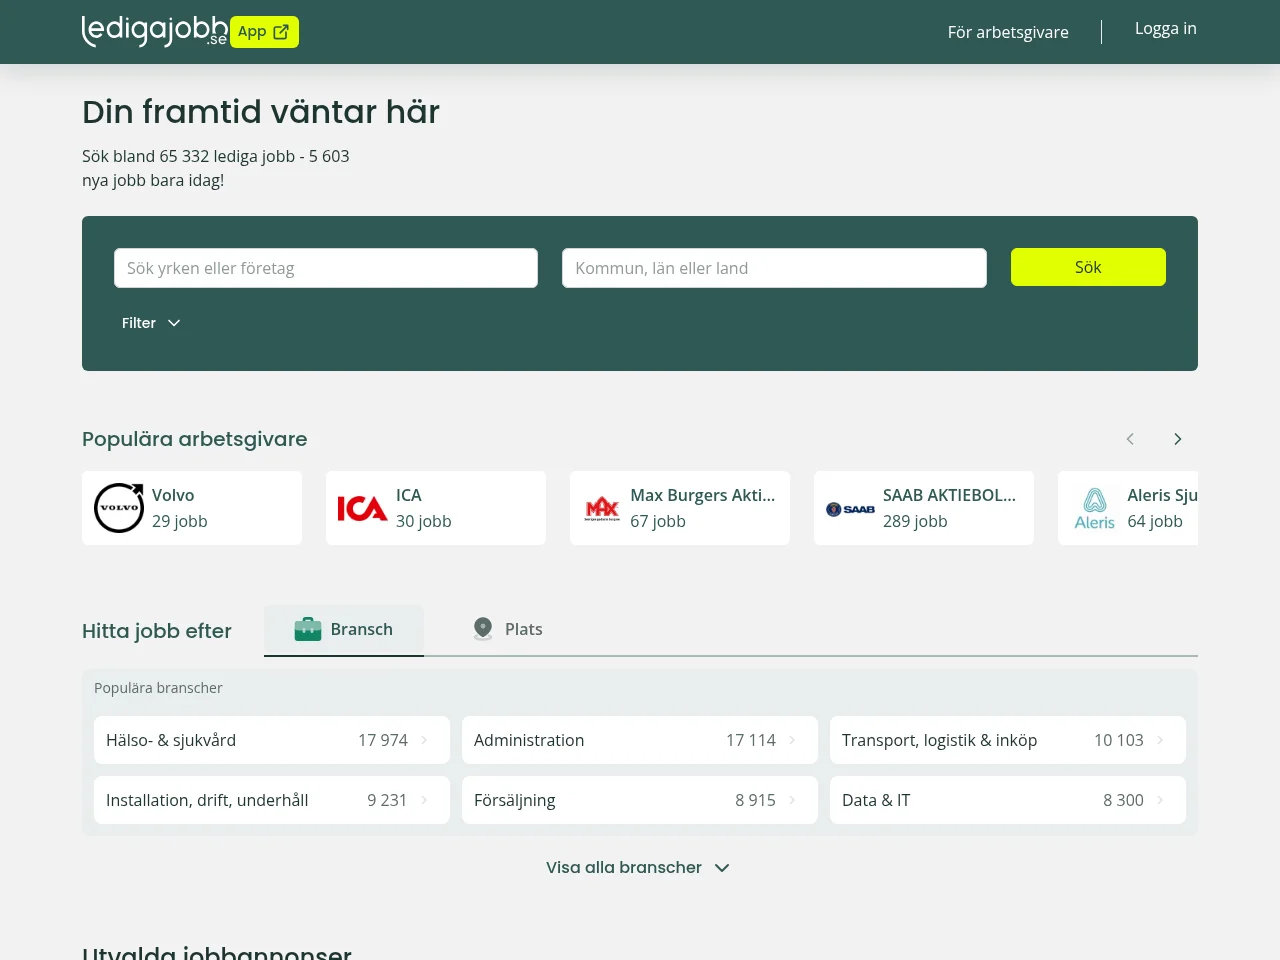Click the Din framtid väntar här heading

261,112
